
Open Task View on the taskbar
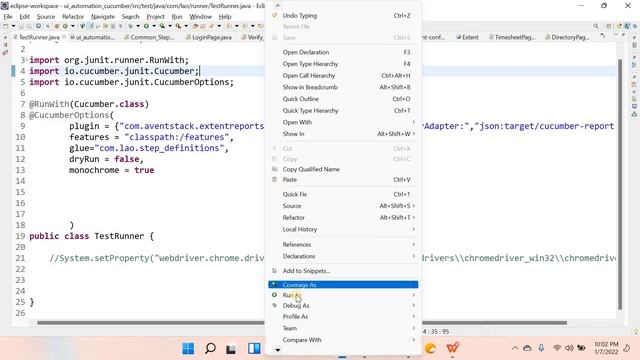pyautogui.click(x=231, y=349)
